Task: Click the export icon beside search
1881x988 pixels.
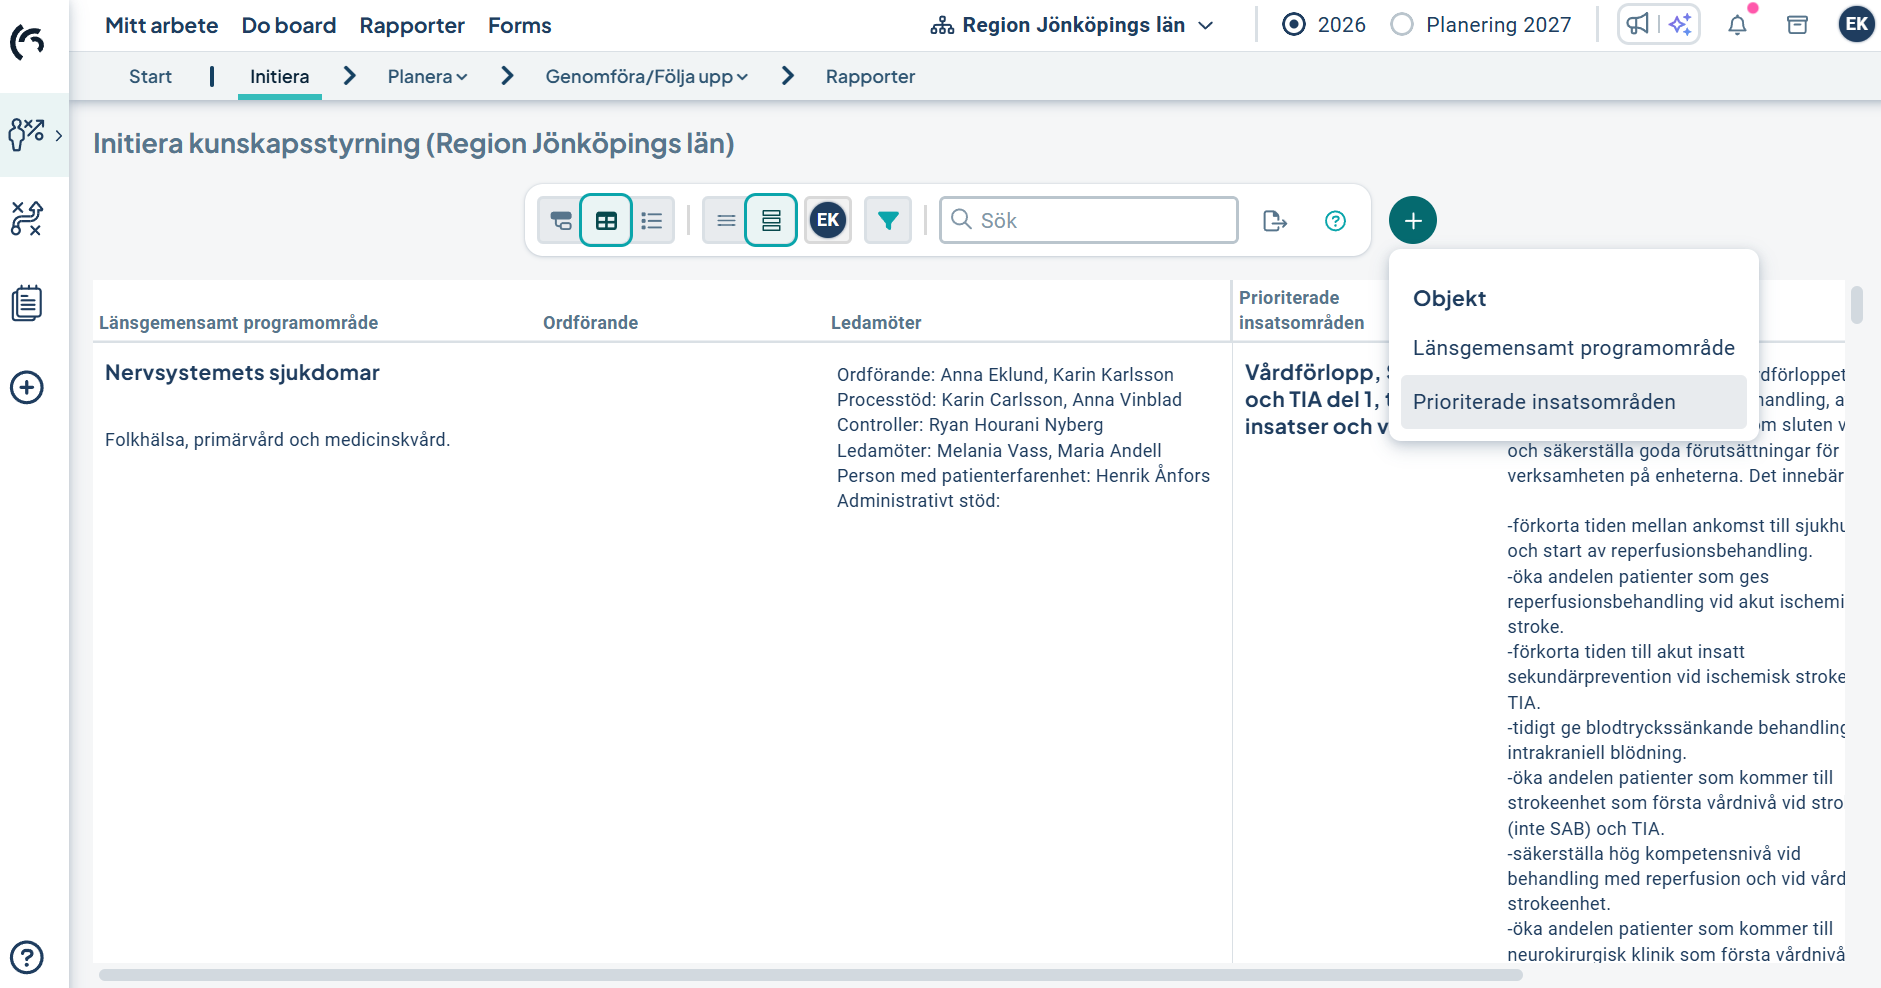Action: pos(1274,221)
